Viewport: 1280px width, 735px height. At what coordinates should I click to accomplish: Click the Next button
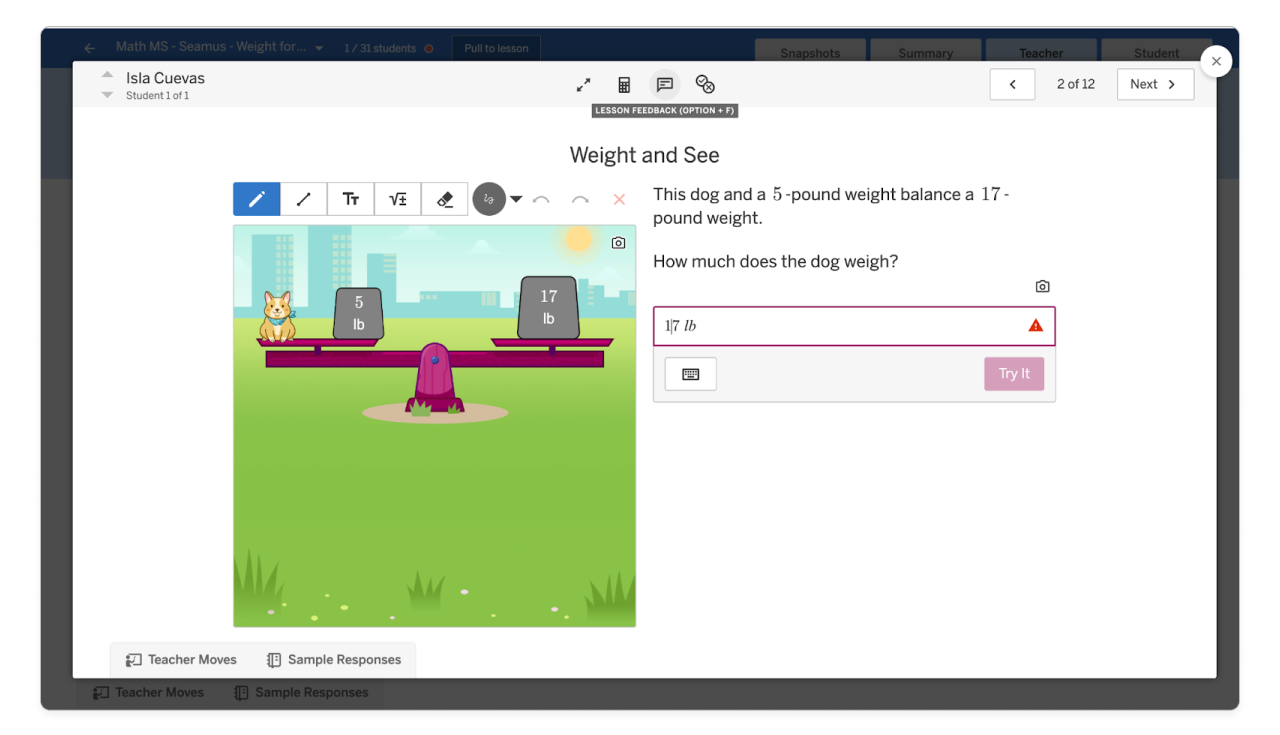pos(1154,85)
